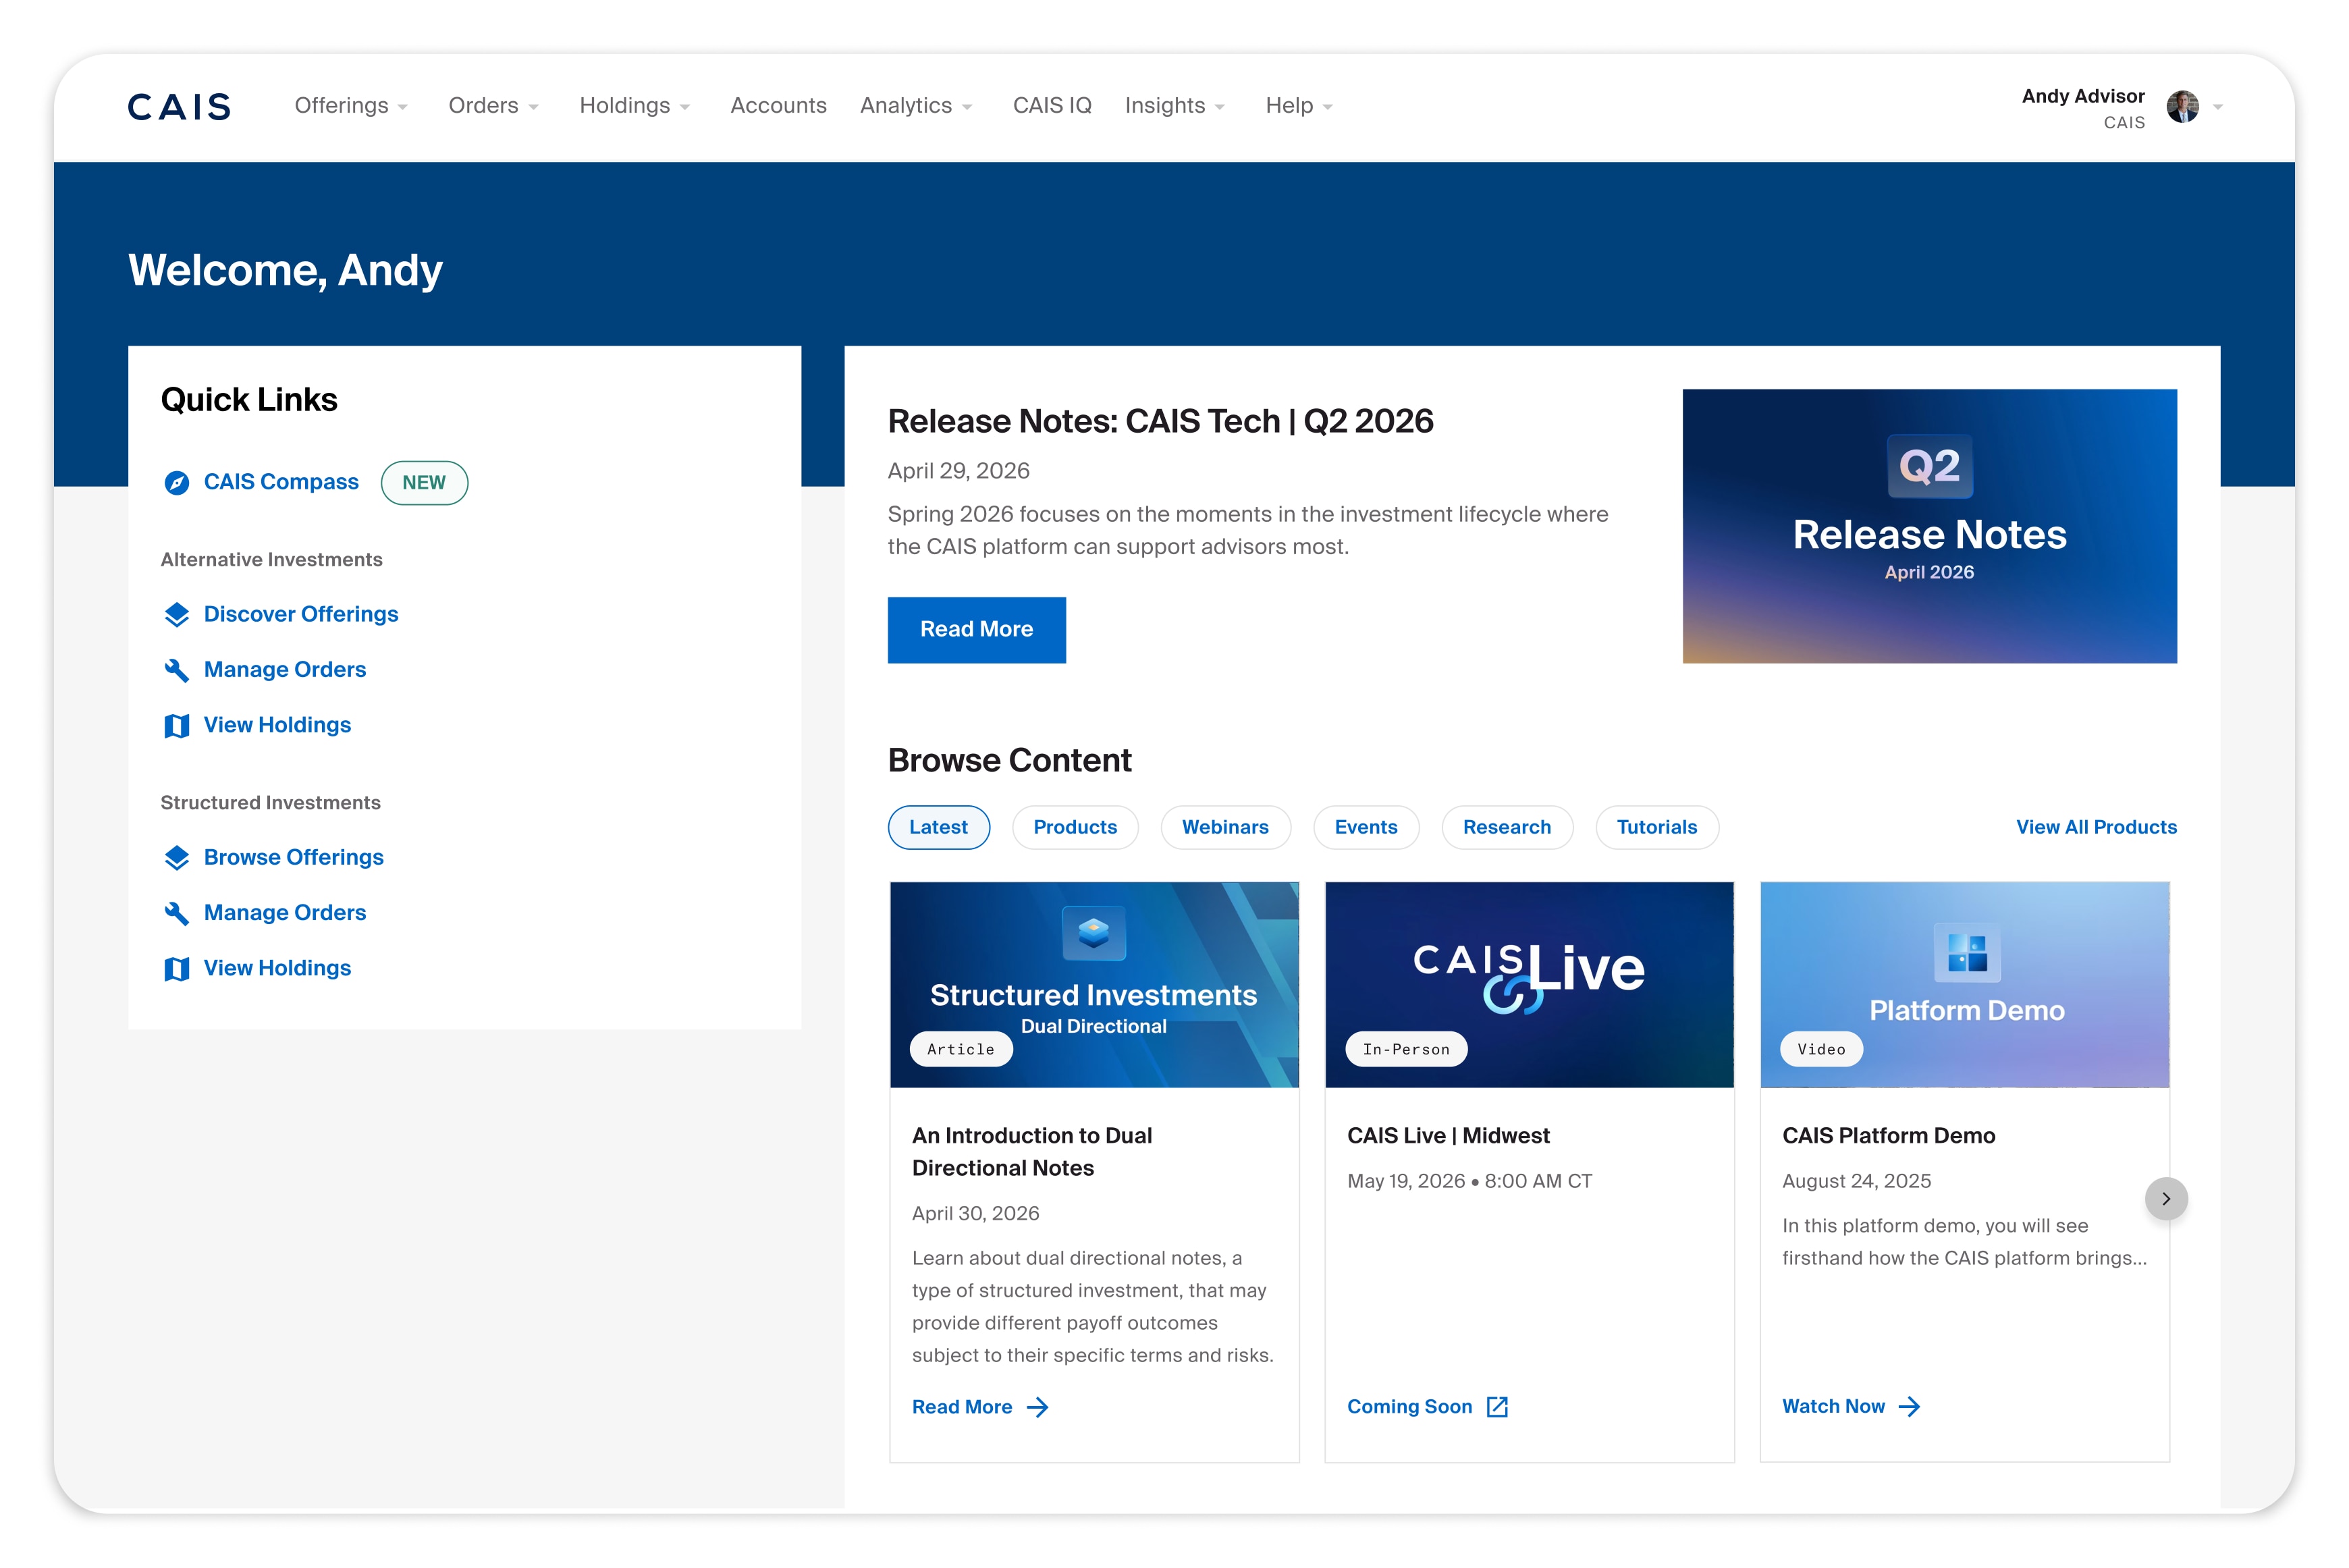Click Coming Soon on CAIS Live card
The image size is (2349, 1568).
[1410, 1407]
